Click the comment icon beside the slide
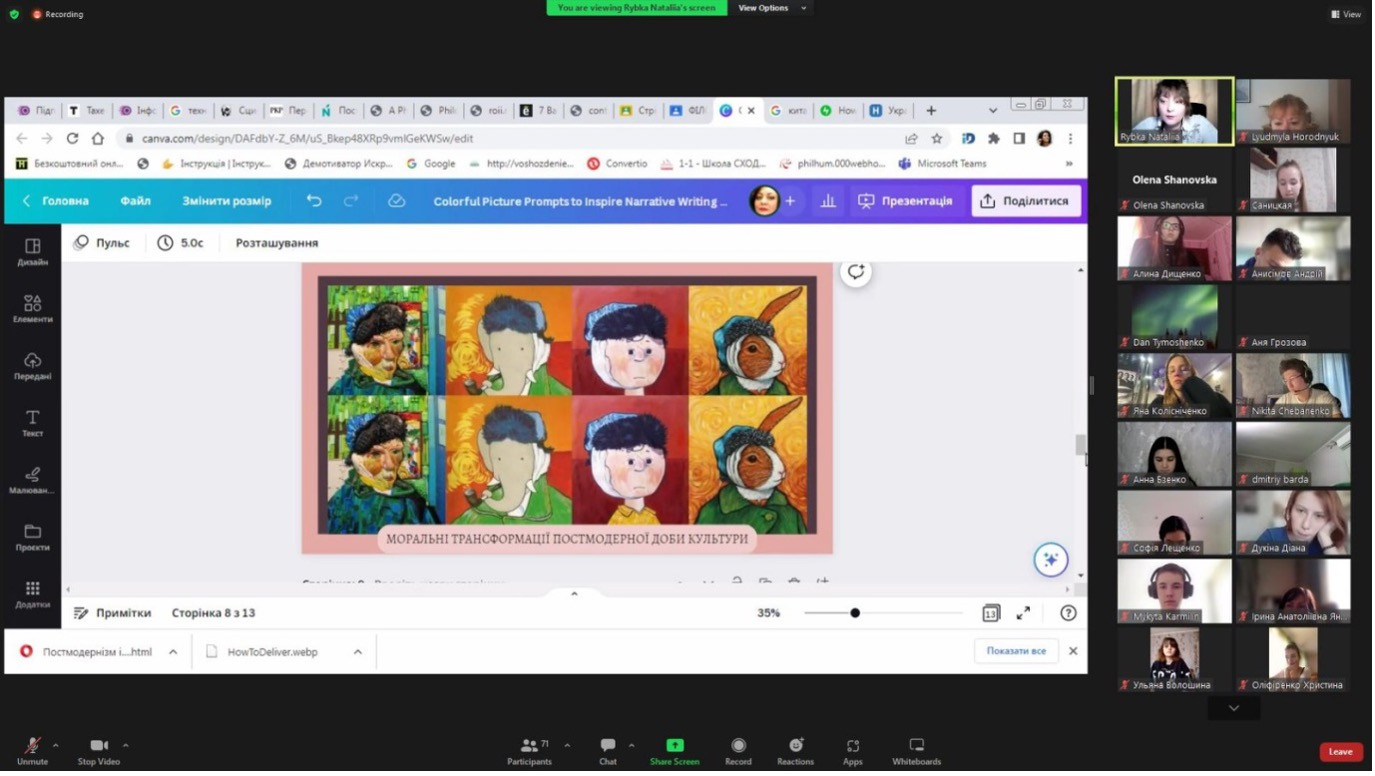 [x=856, y=272]
